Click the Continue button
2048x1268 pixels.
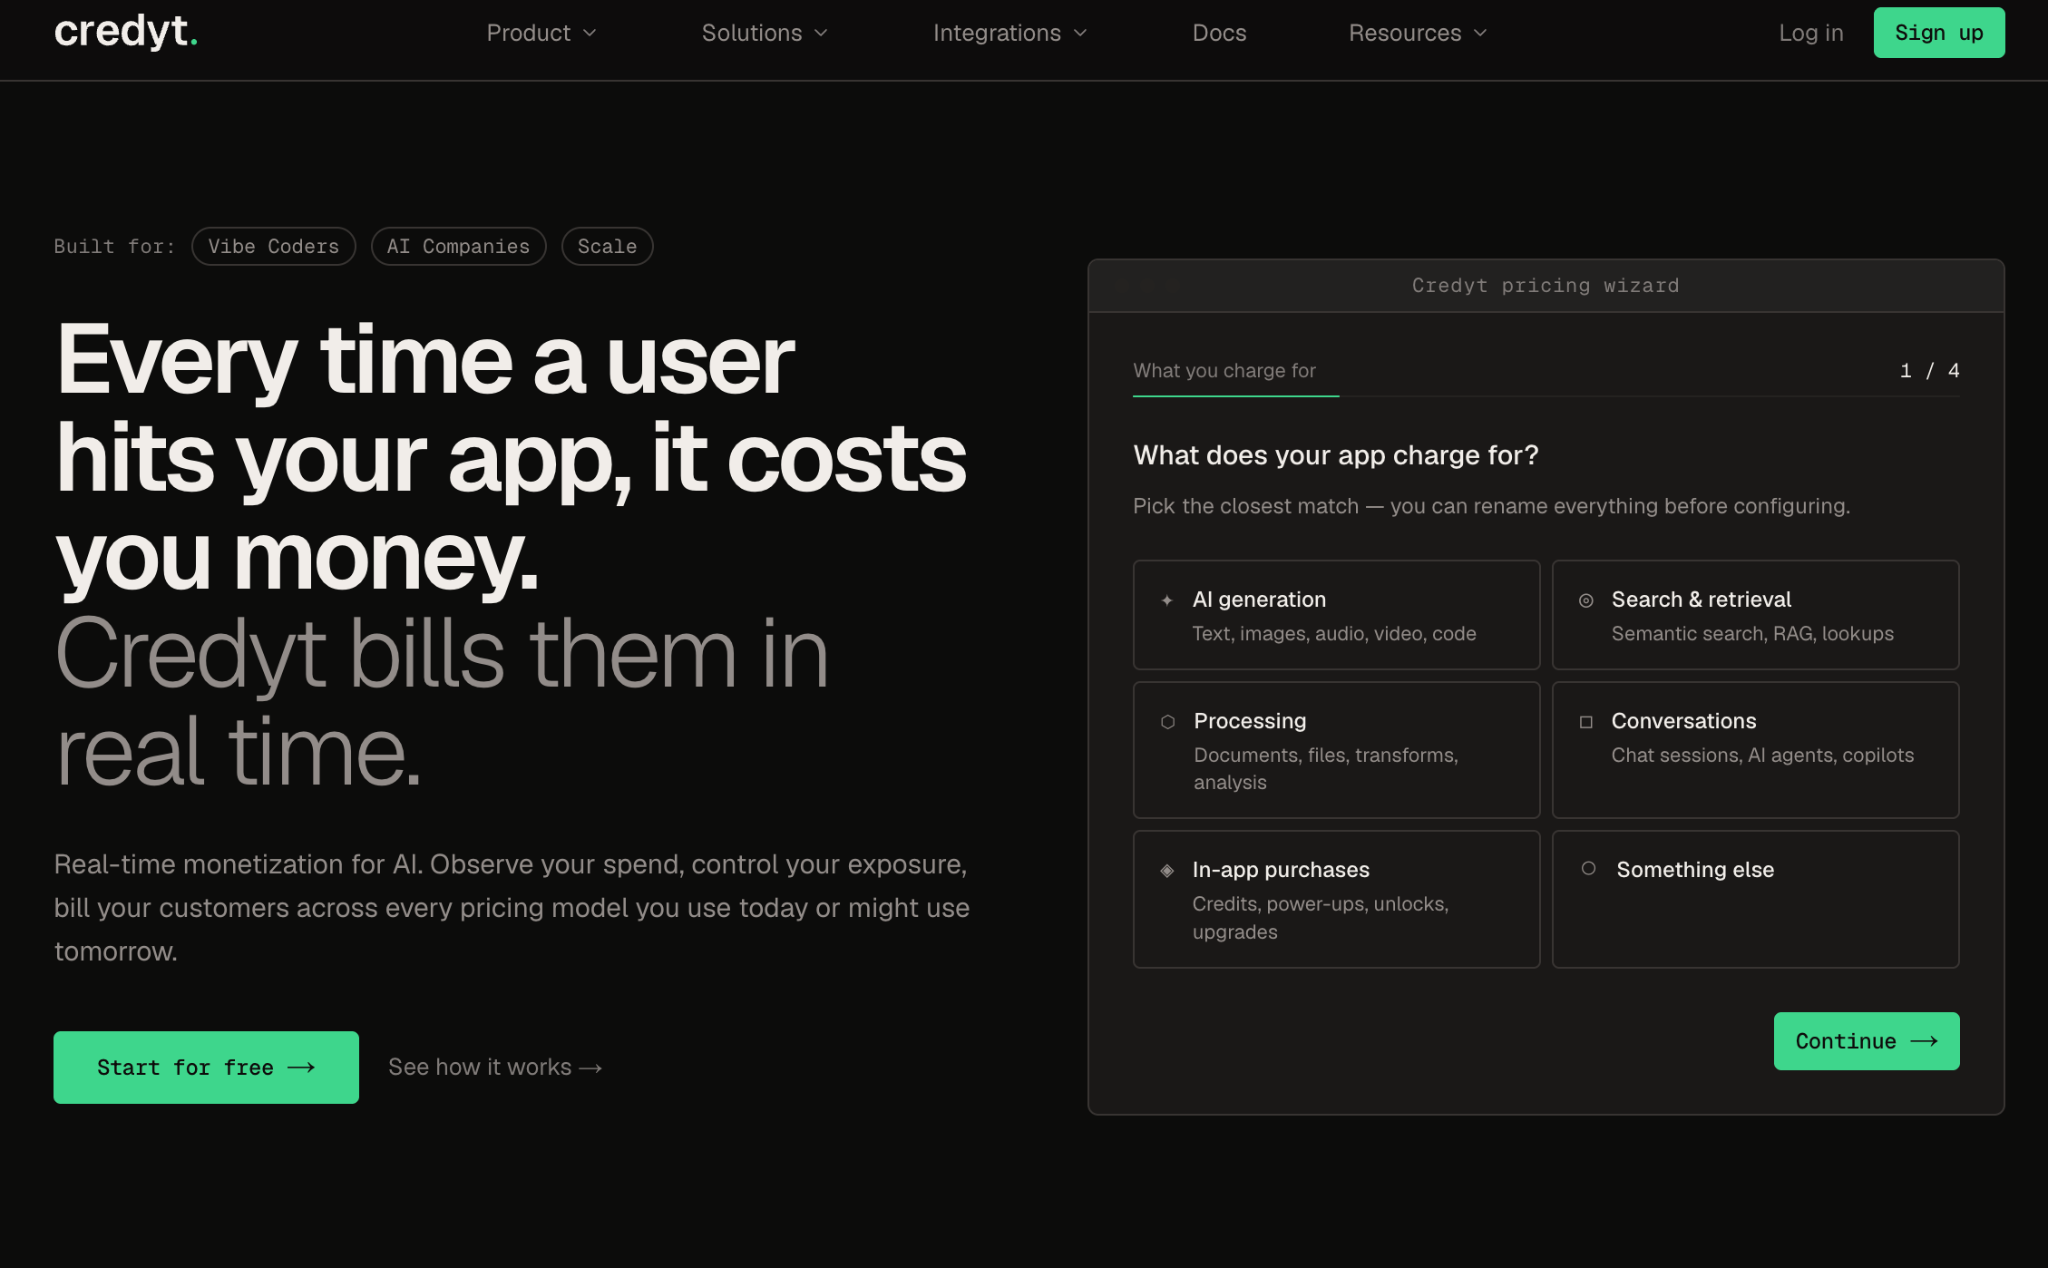(1866, 1041)
